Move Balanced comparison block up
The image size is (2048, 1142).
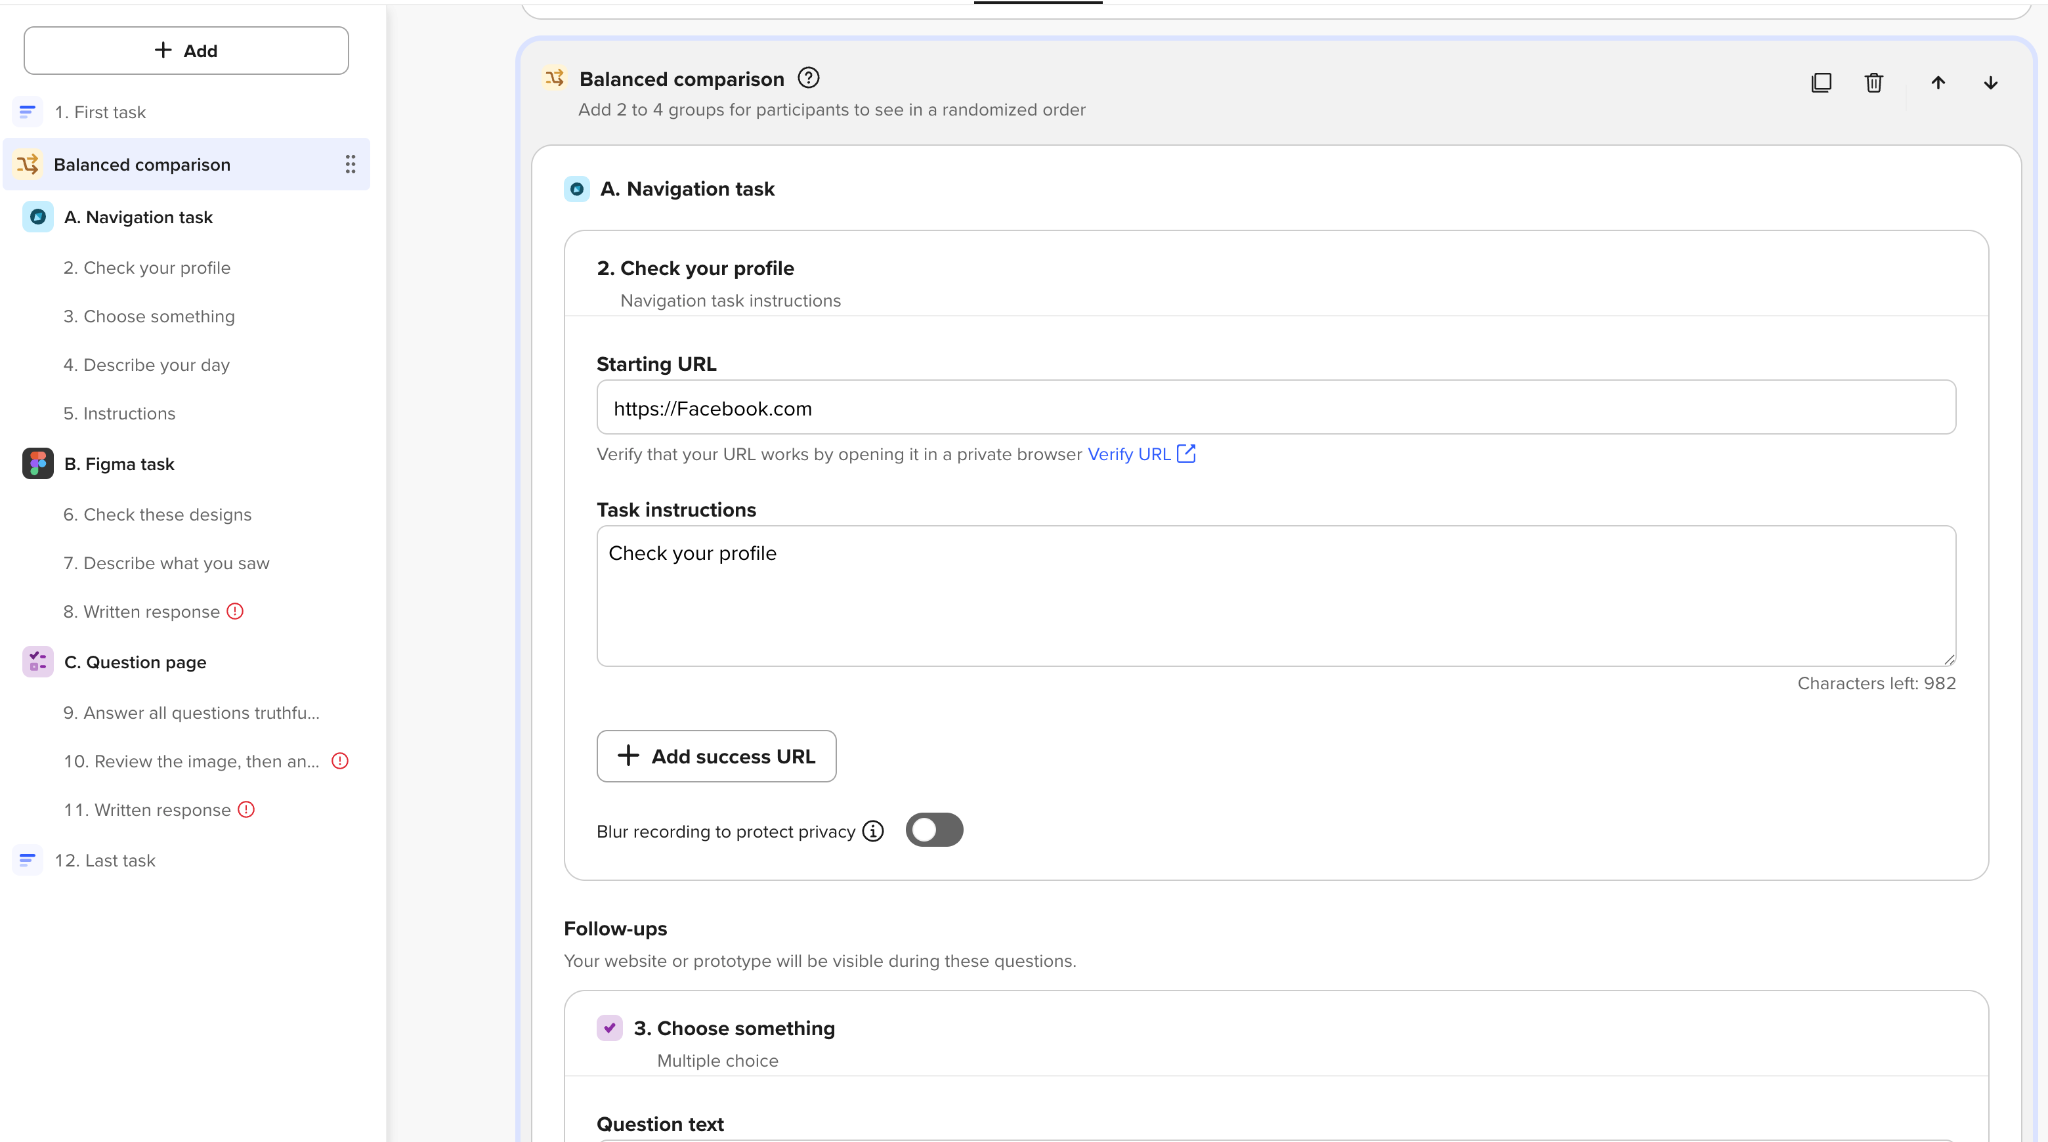[x=1938, y=83]
